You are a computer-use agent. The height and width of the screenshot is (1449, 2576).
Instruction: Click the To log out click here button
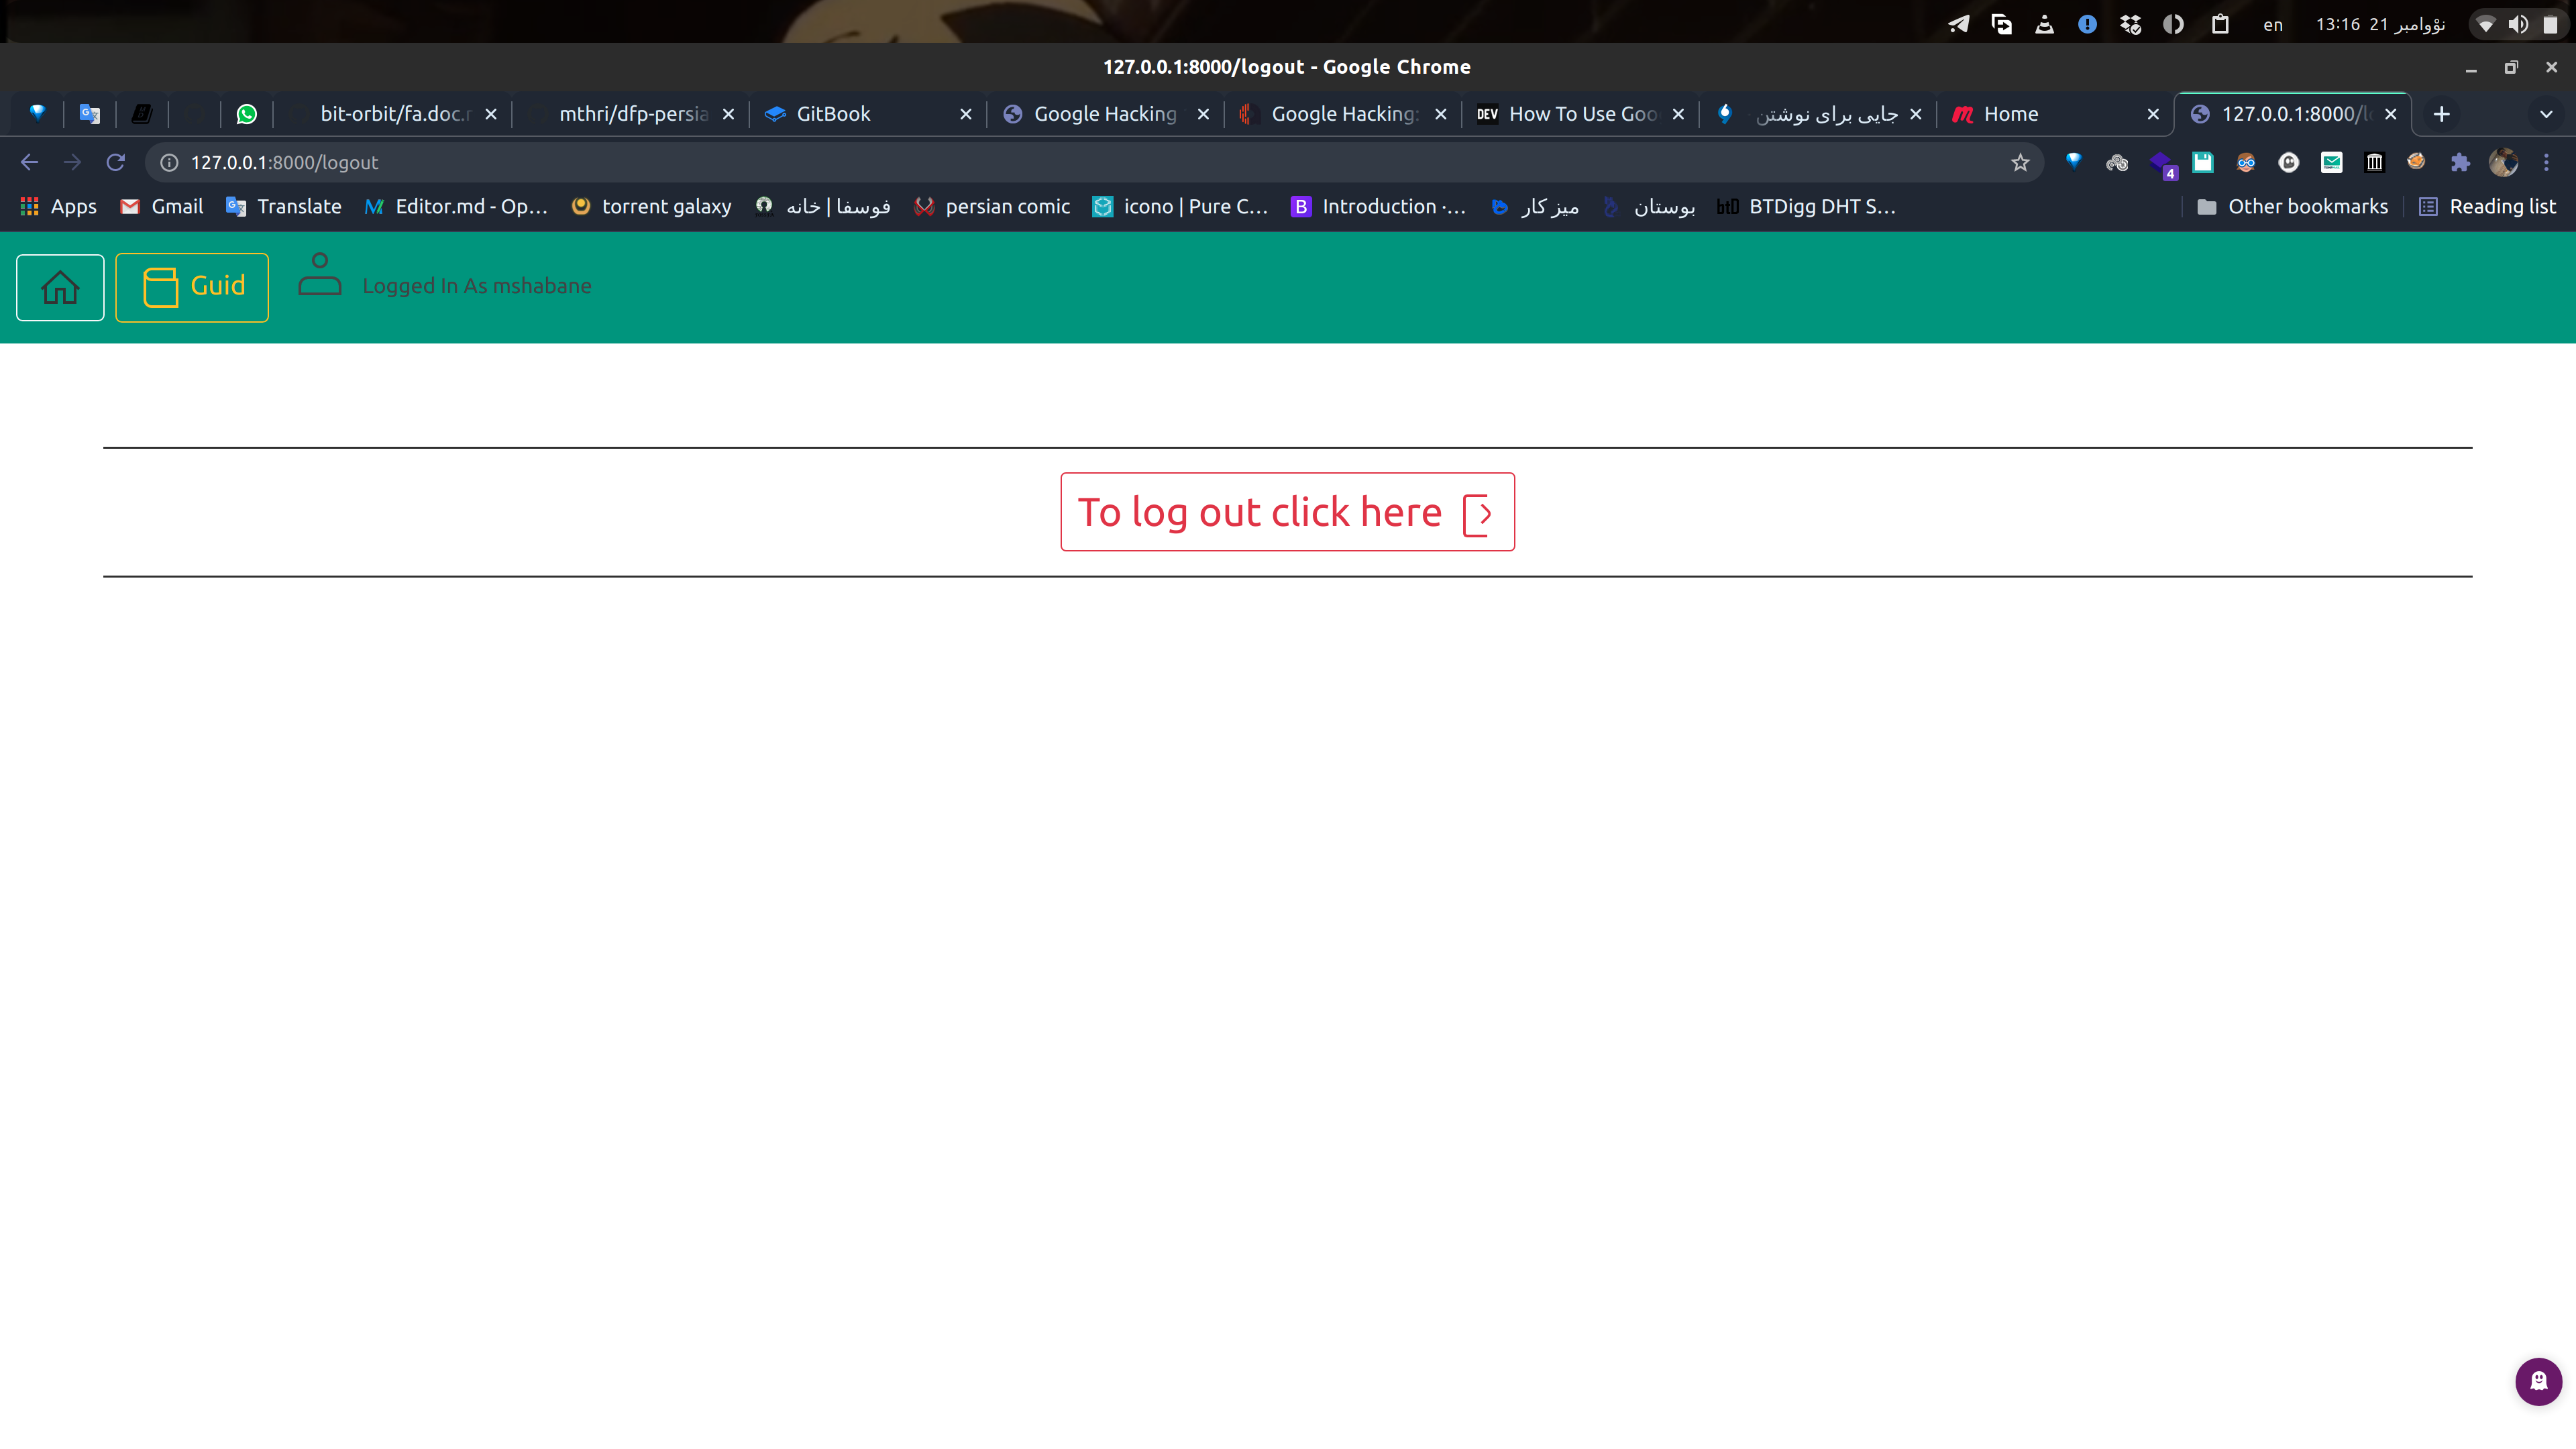[1287, 511]
